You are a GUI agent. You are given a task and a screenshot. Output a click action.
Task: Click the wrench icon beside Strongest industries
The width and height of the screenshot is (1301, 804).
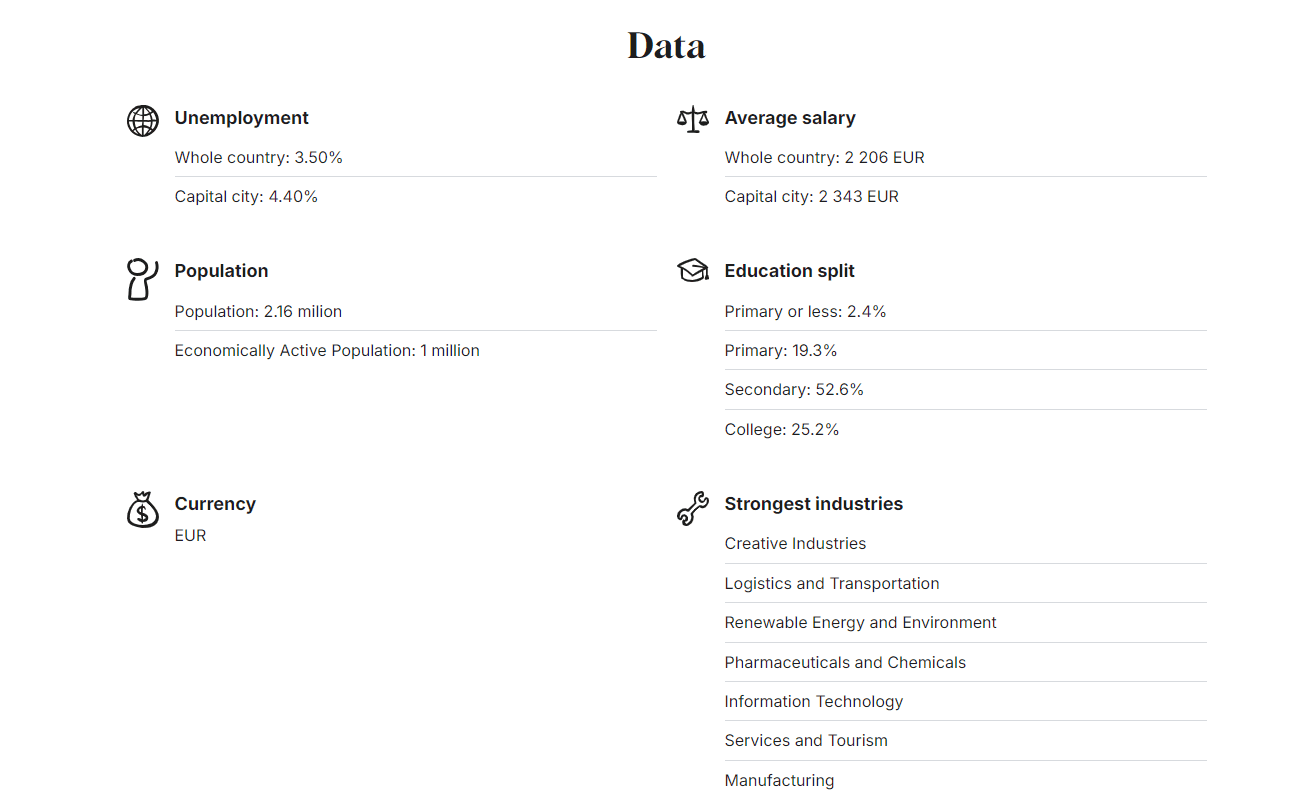point(692,509)
